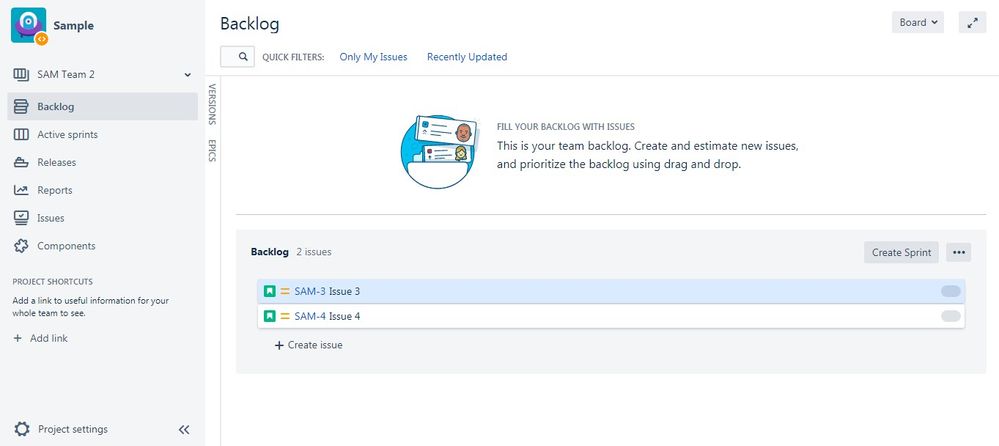Click the '2 issues' count label
This screenshot has height=446, width=999.
click(314, 252)
